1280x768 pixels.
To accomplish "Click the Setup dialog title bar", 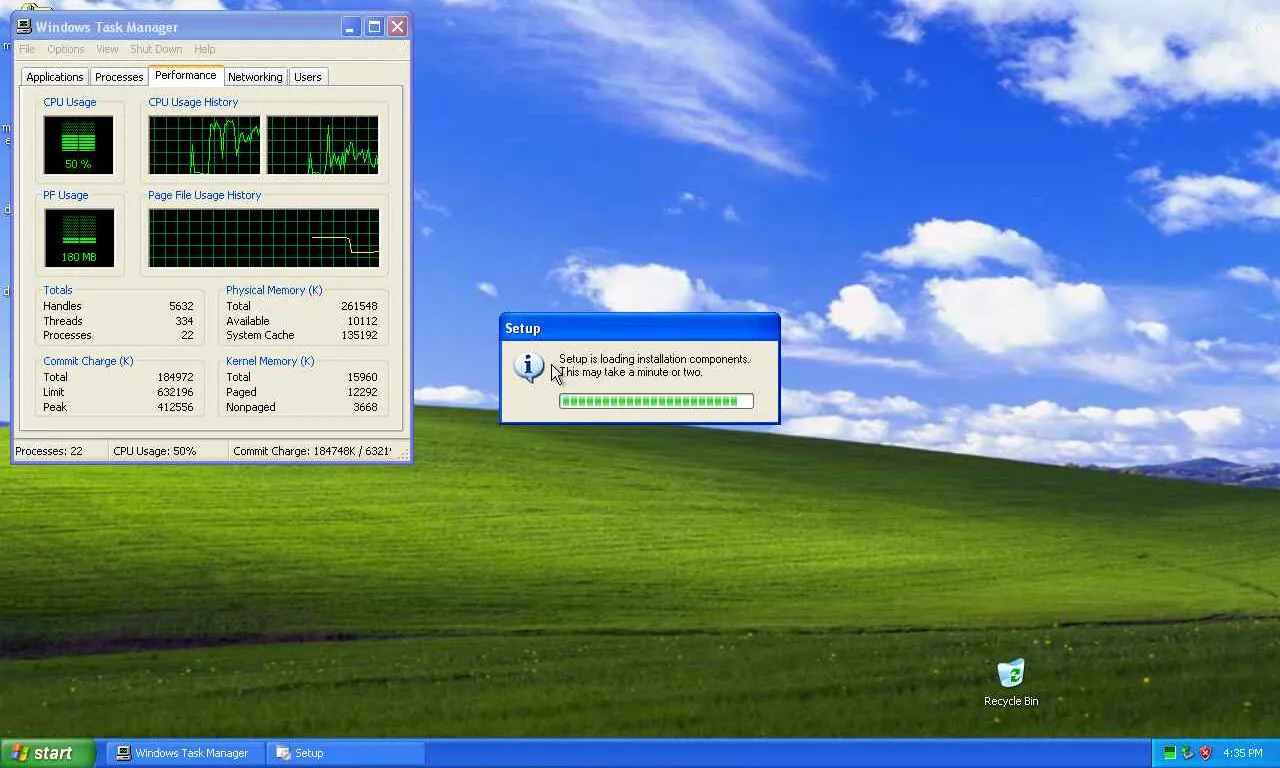I will pos(640,328).
